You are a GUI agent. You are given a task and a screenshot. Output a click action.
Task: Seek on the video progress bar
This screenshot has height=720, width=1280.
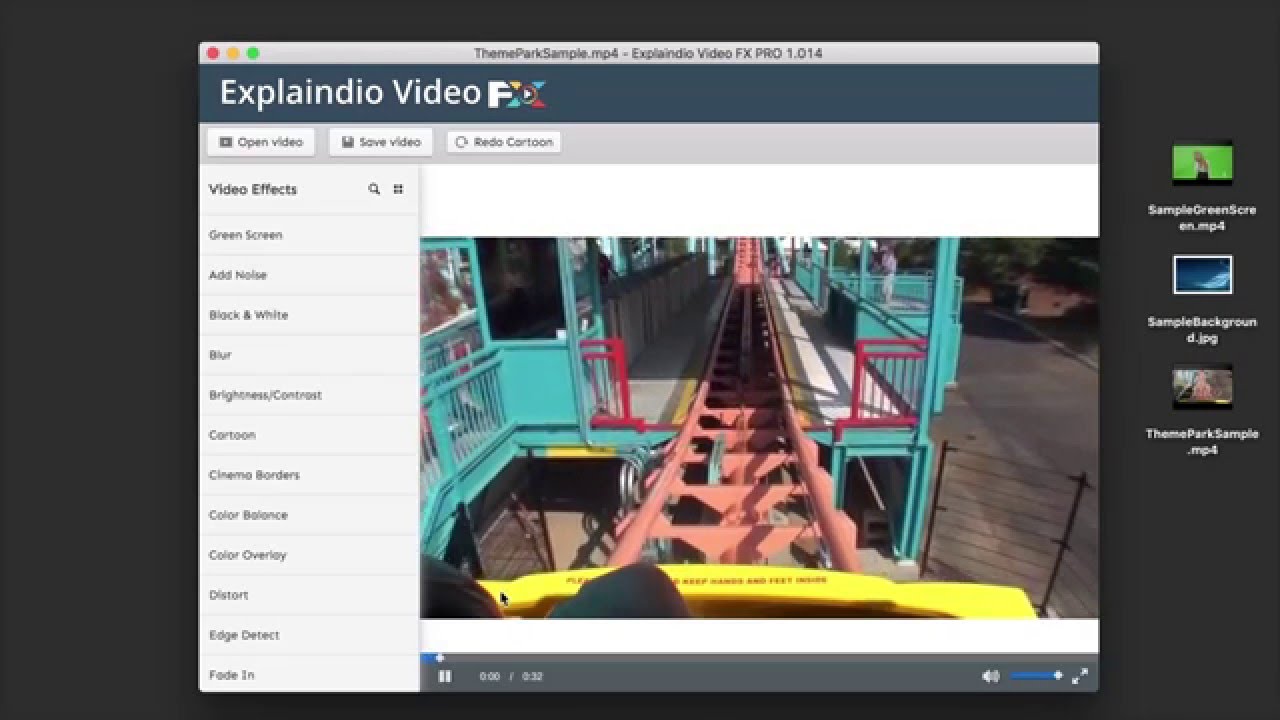759,657
